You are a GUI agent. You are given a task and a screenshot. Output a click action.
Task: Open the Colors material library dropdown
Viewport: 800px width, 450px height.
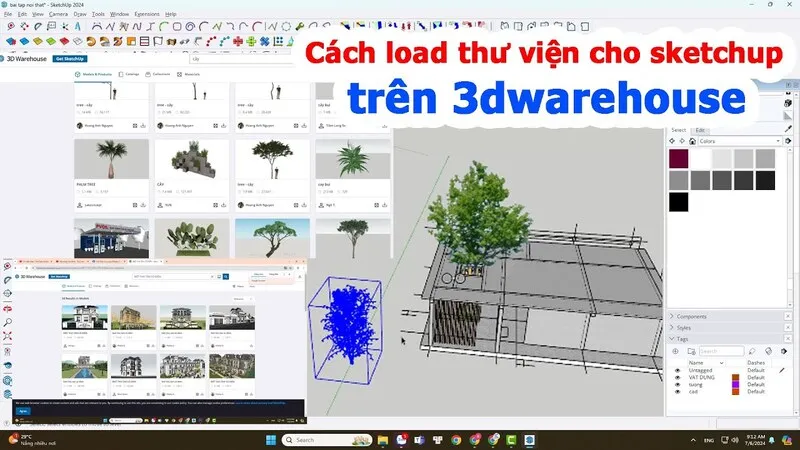coord(740,141)
